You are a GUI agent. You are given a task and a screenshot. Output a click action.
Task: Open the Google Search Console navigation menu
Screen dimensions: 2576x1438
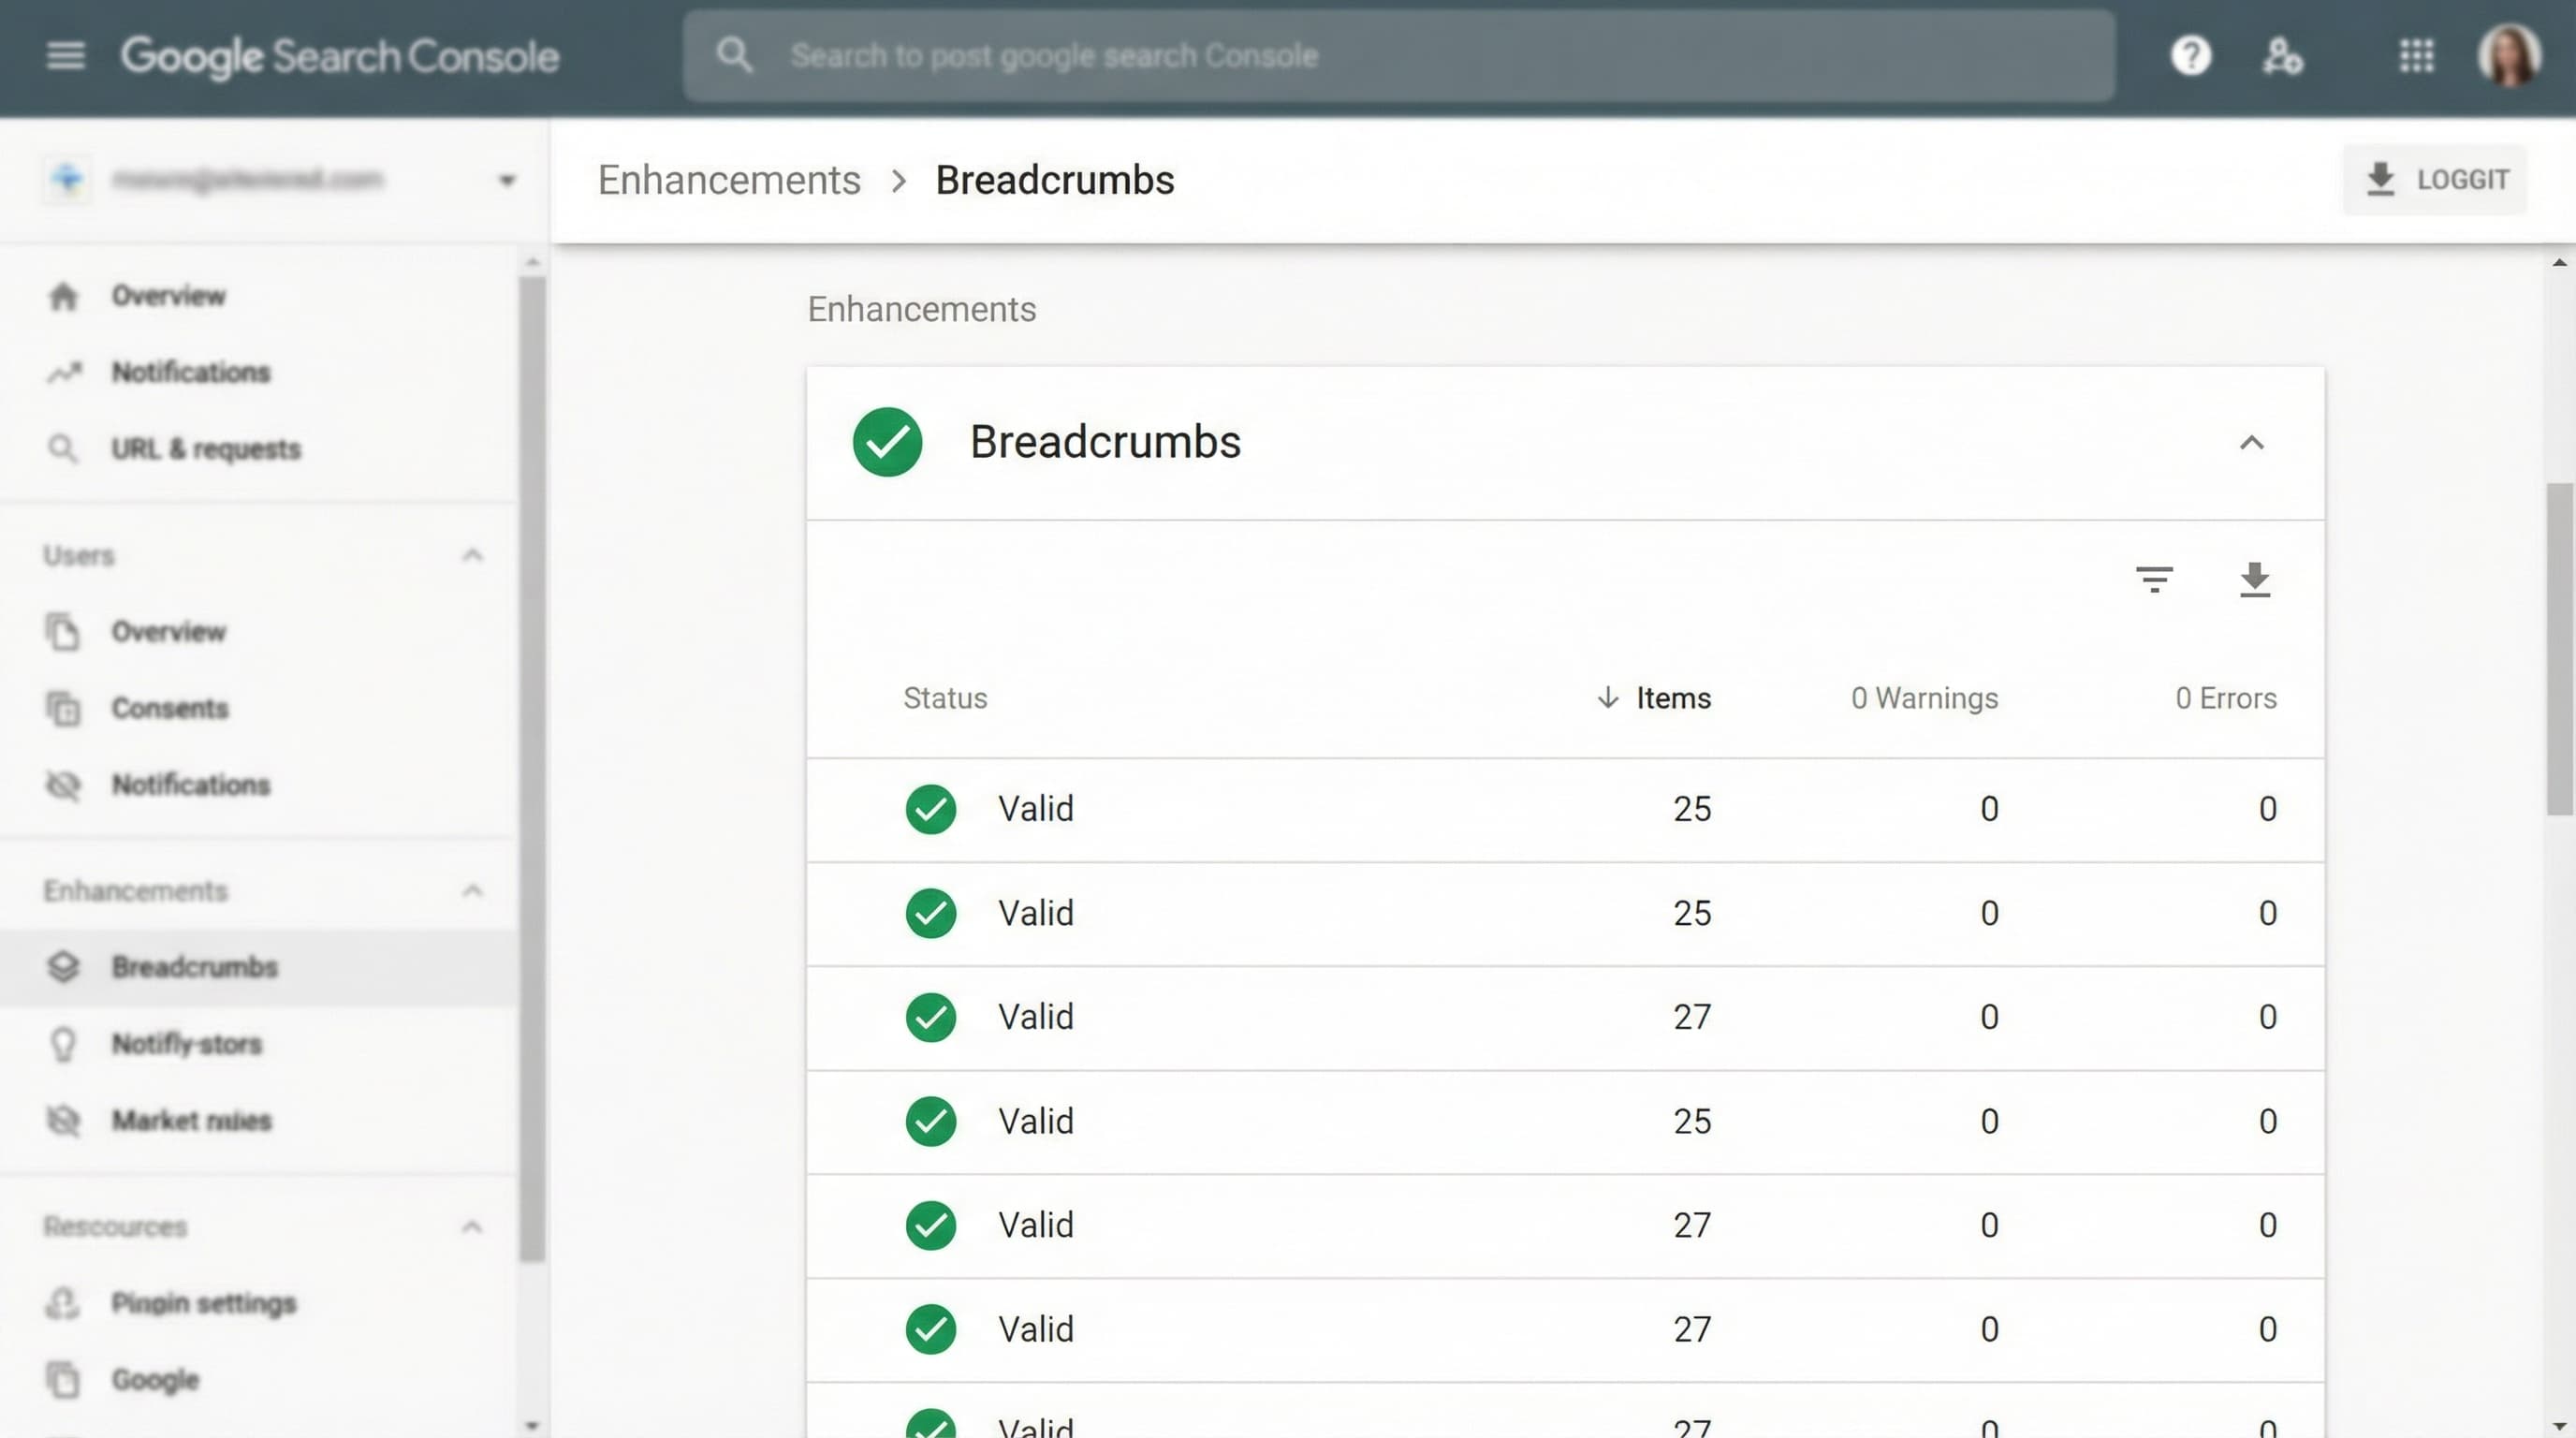click(64, 56)
